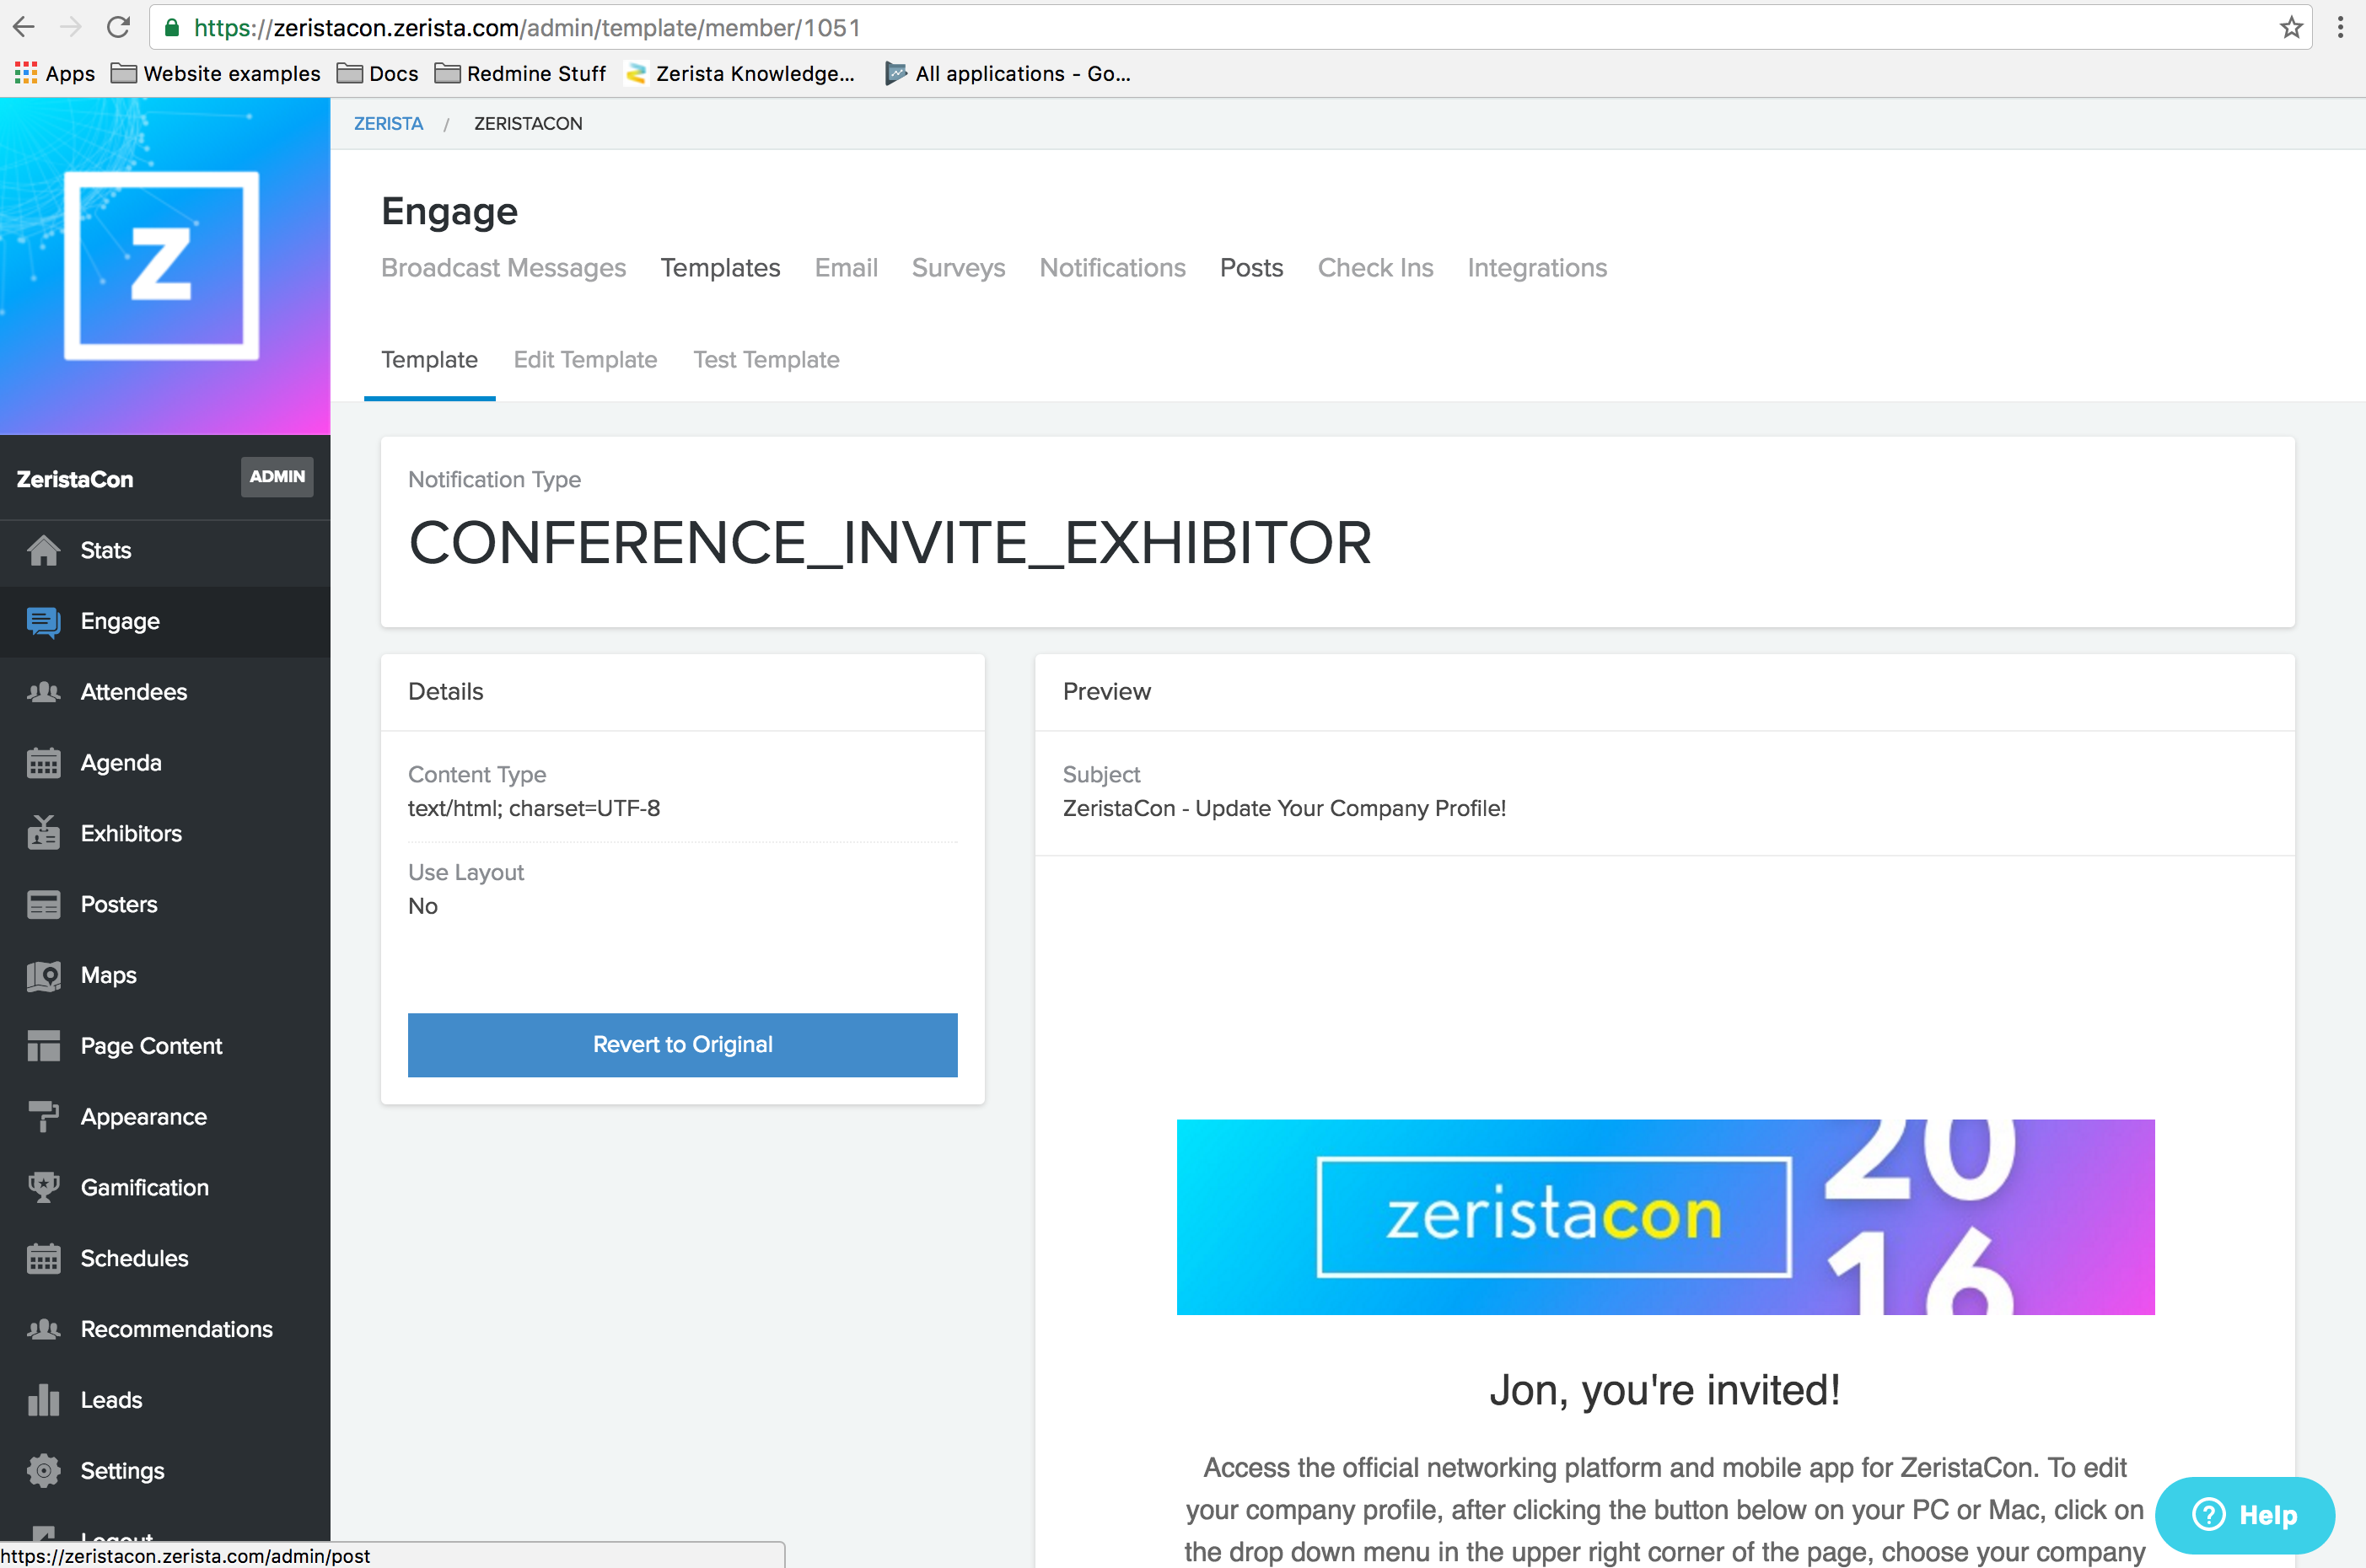Click the address bar URL field

click(1230, 27)
